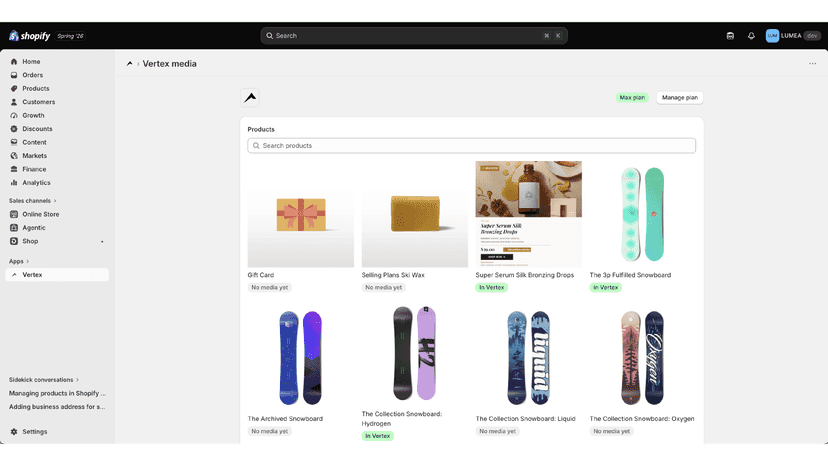The image size is (828, 466).
Task: Focus the global Search field
Action: (x=414, y=36)
